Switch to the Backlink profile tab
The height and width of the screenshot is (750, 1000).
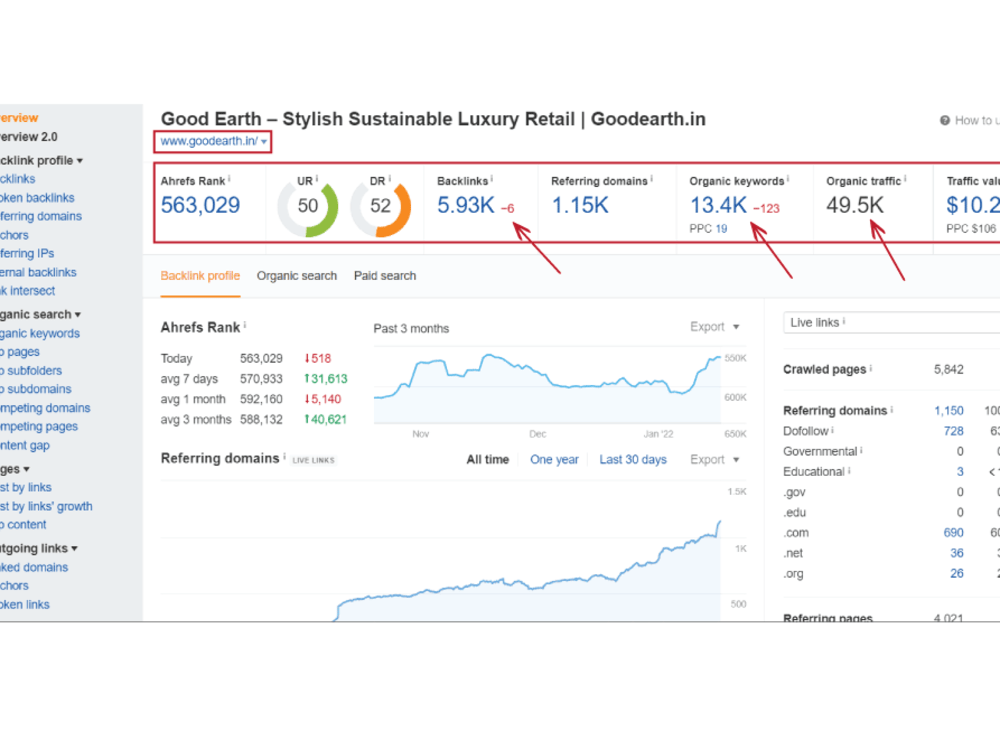200,276
